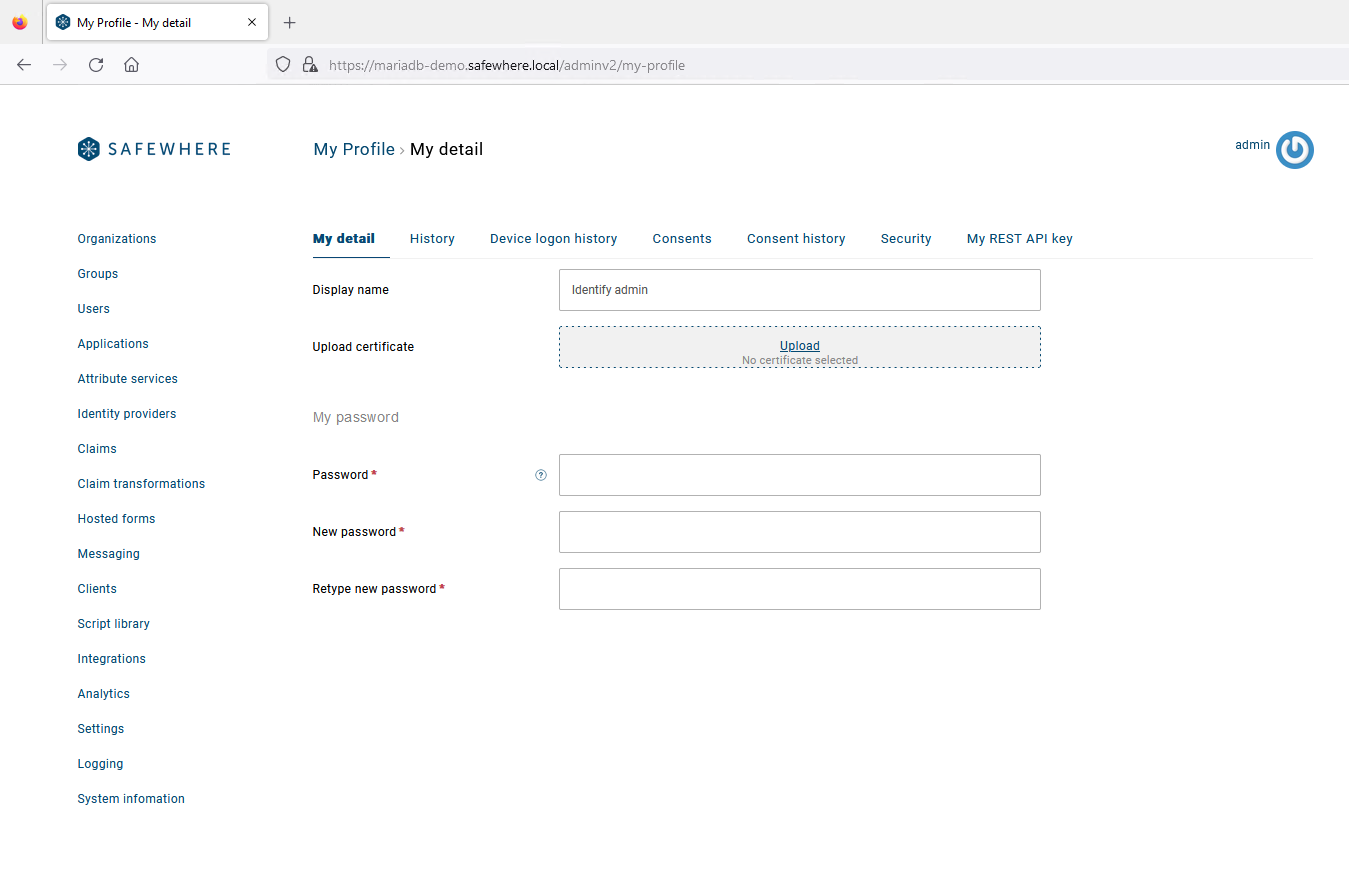
Task: Open Clients in the sidebar
Action: point(97,589)
